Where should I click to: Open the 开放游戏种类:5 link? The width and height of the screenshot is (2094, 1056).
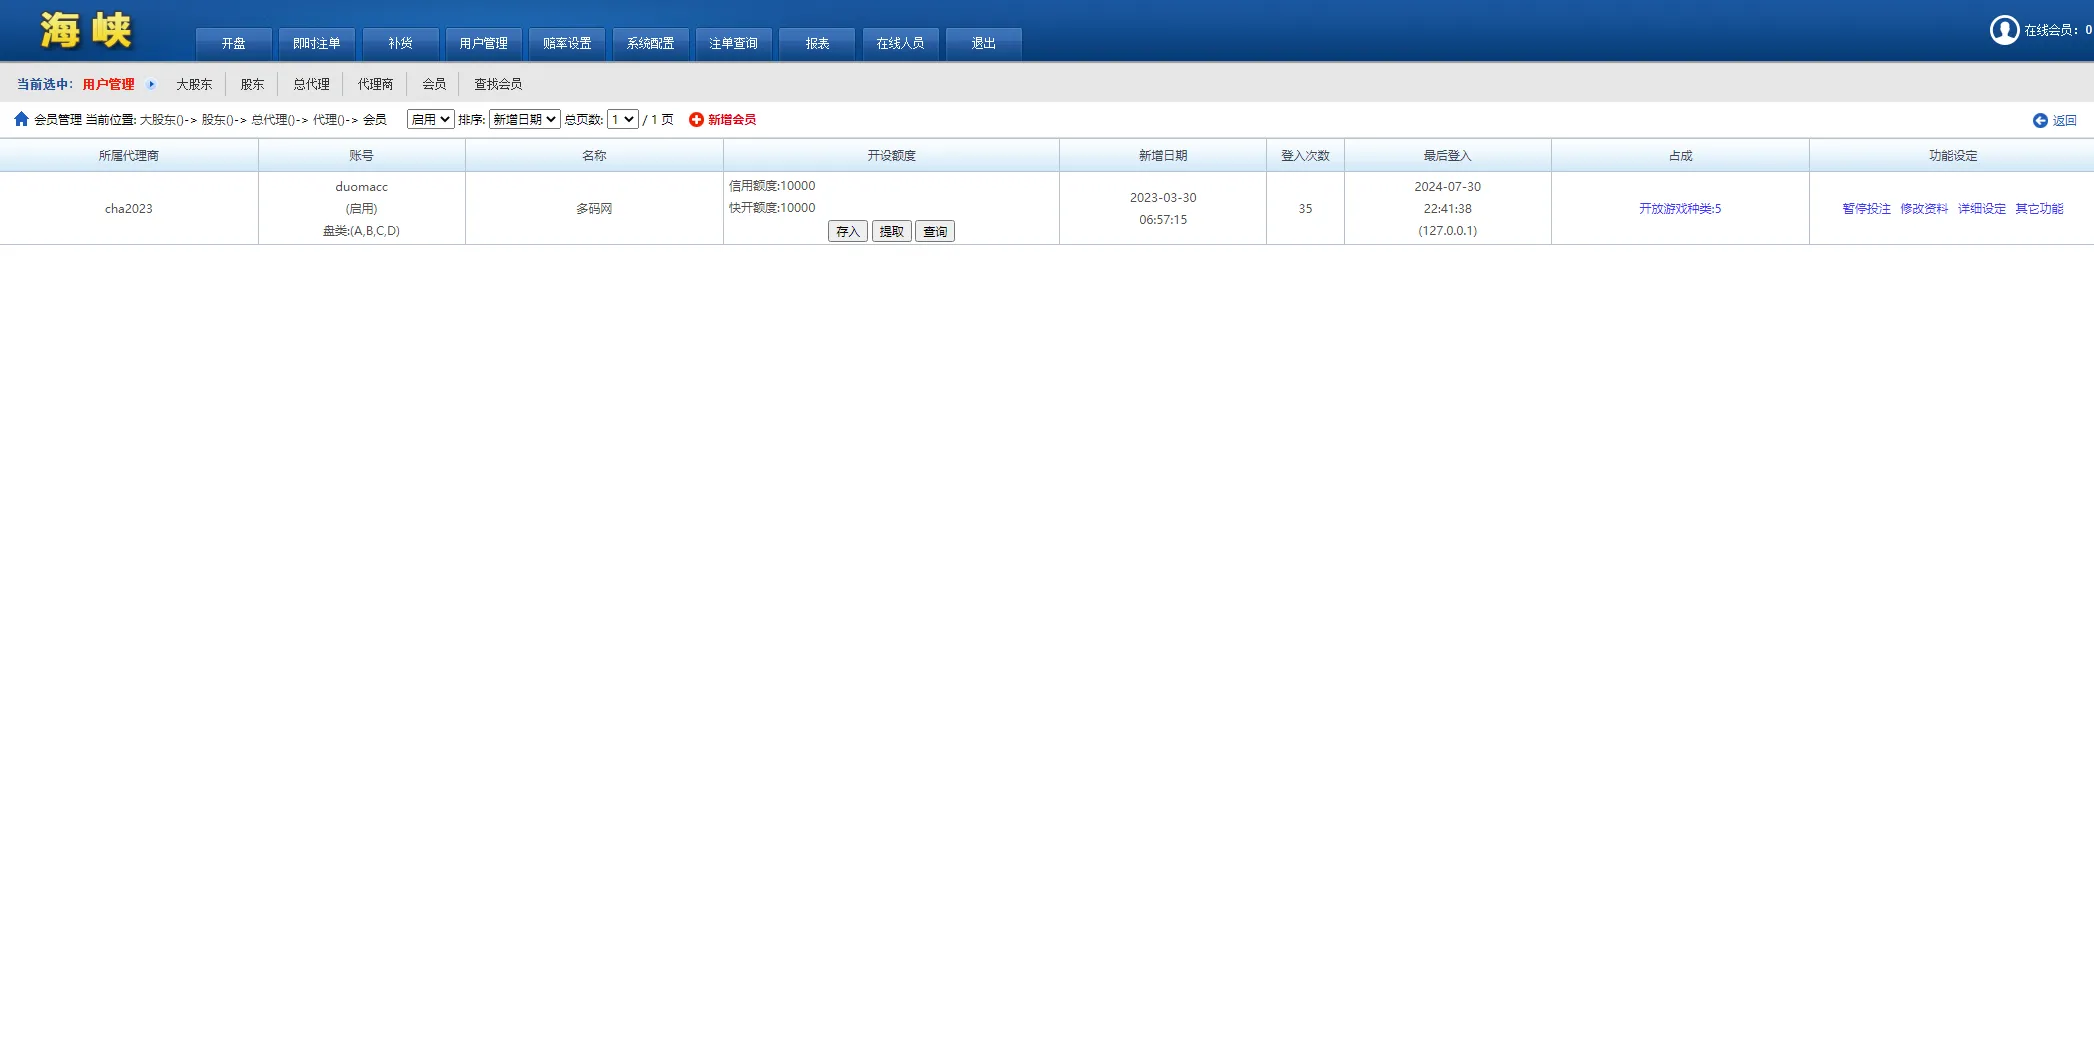(1679, 209)
